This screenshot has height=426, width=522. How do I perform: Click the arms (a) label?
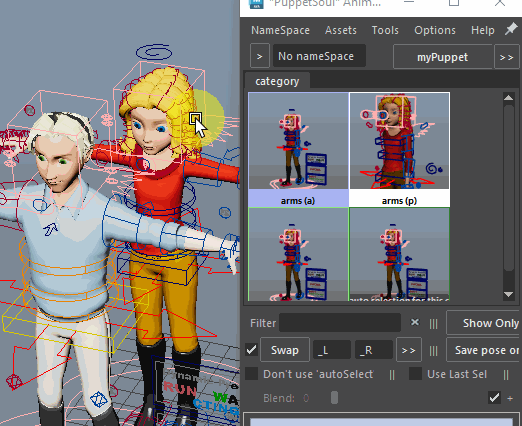pyautogui.click(x=298, y=201)
